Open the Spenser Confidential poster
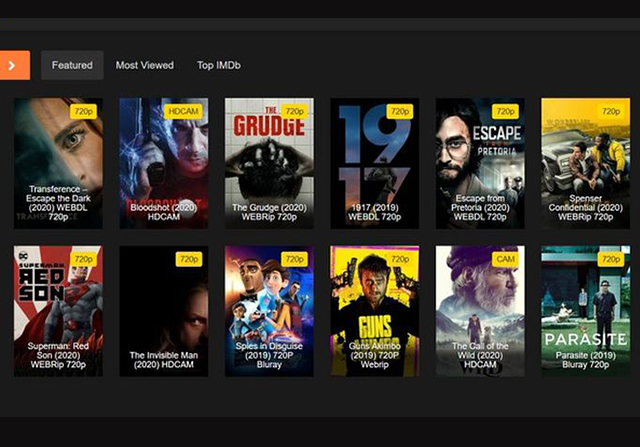Screen dimensions: 640x447 coord(586,163)
